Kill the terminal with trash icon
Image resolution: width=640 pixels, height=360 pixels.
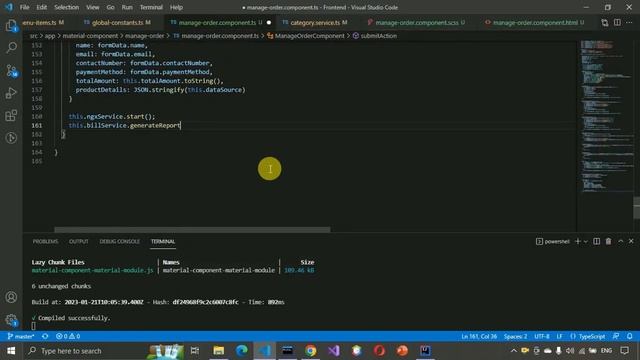coord(608,241)
